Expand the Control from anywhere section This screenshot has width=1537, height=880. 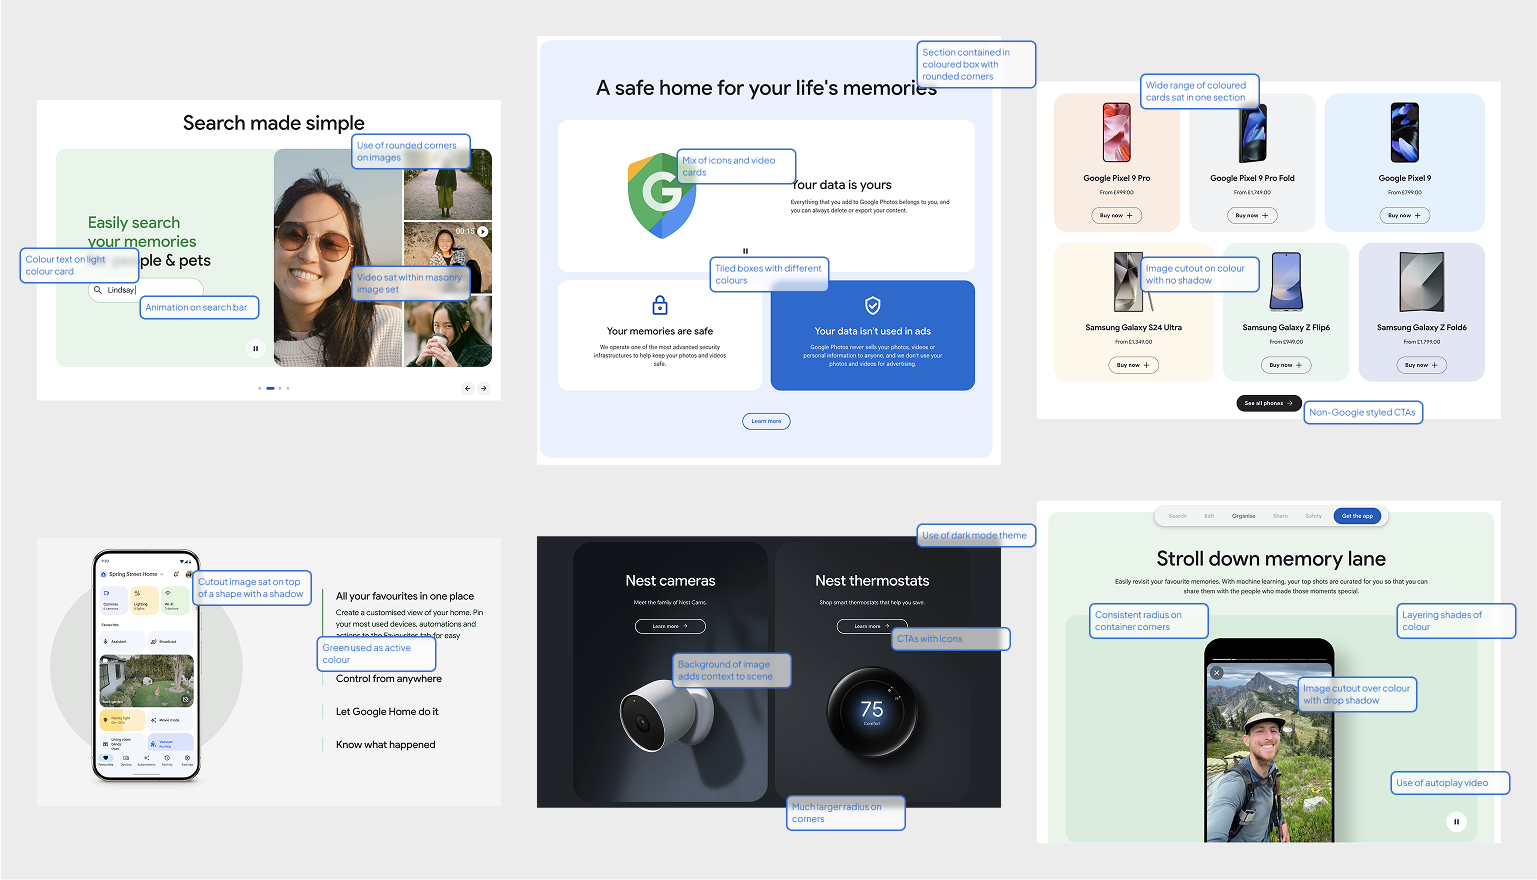click(389, 679)
